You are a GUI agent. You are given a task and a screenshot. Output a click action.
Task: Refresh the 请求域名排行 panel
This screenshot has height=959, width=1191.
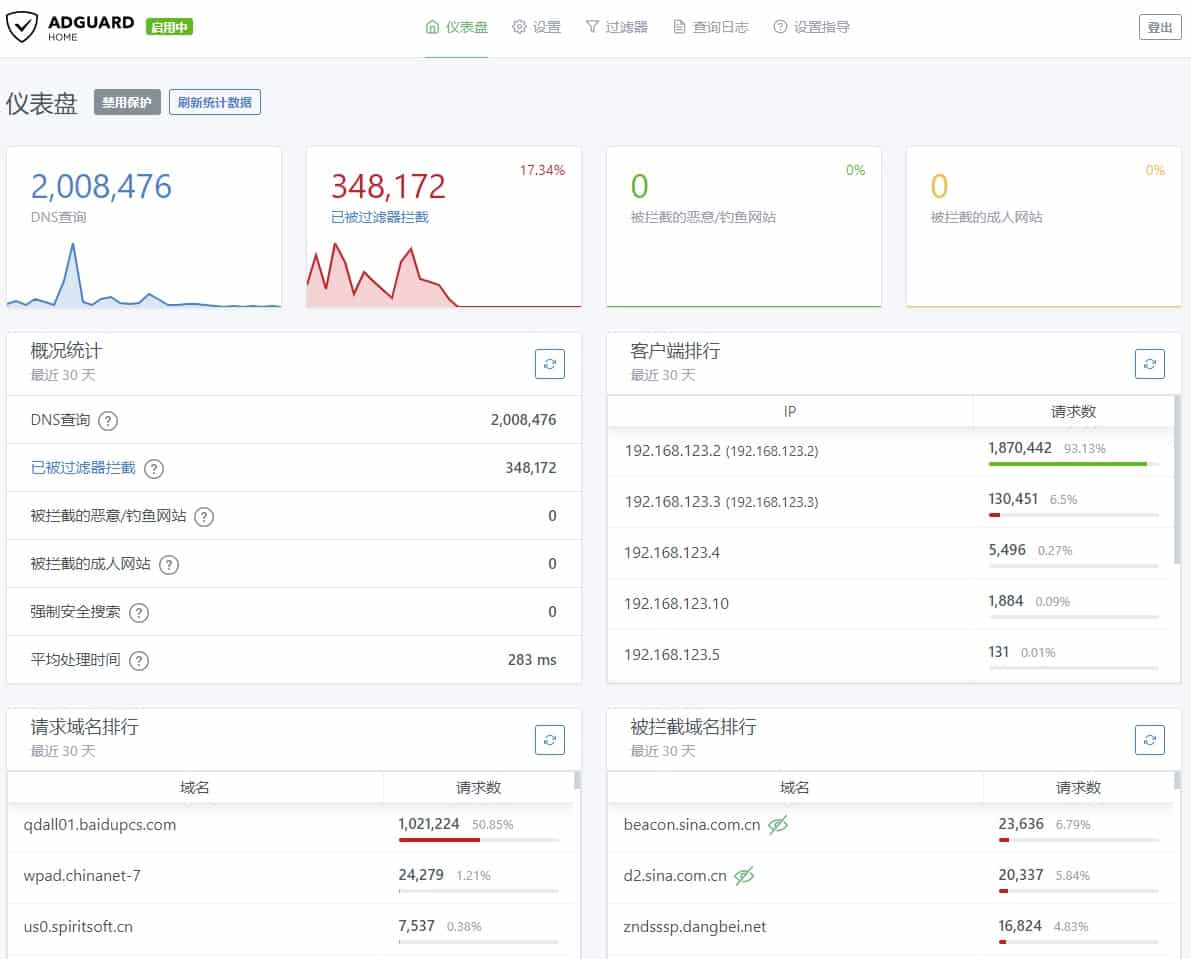pyautogui.click(x=549, y=740)
